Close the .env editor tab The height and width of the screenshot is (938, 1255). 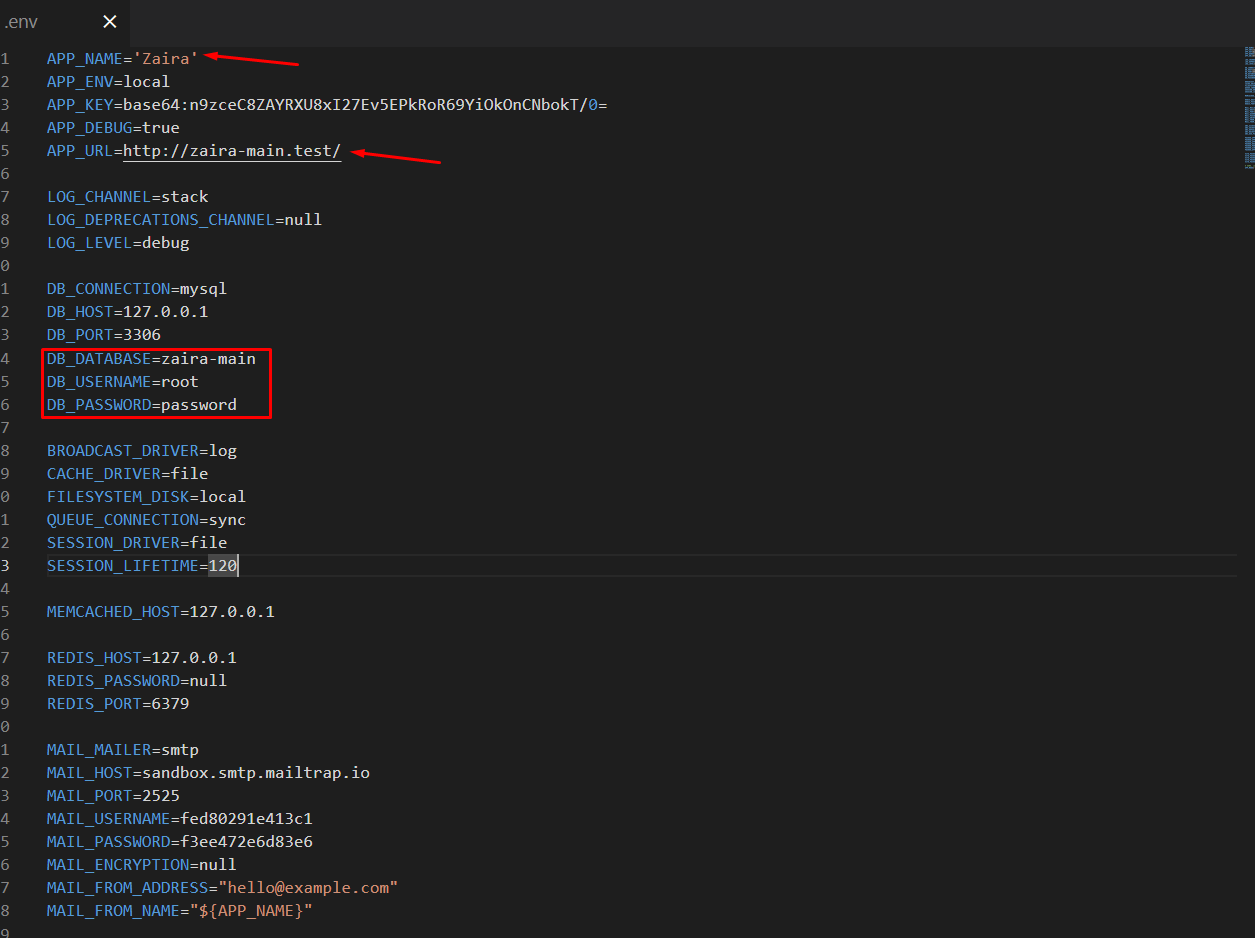pos(110,22)
